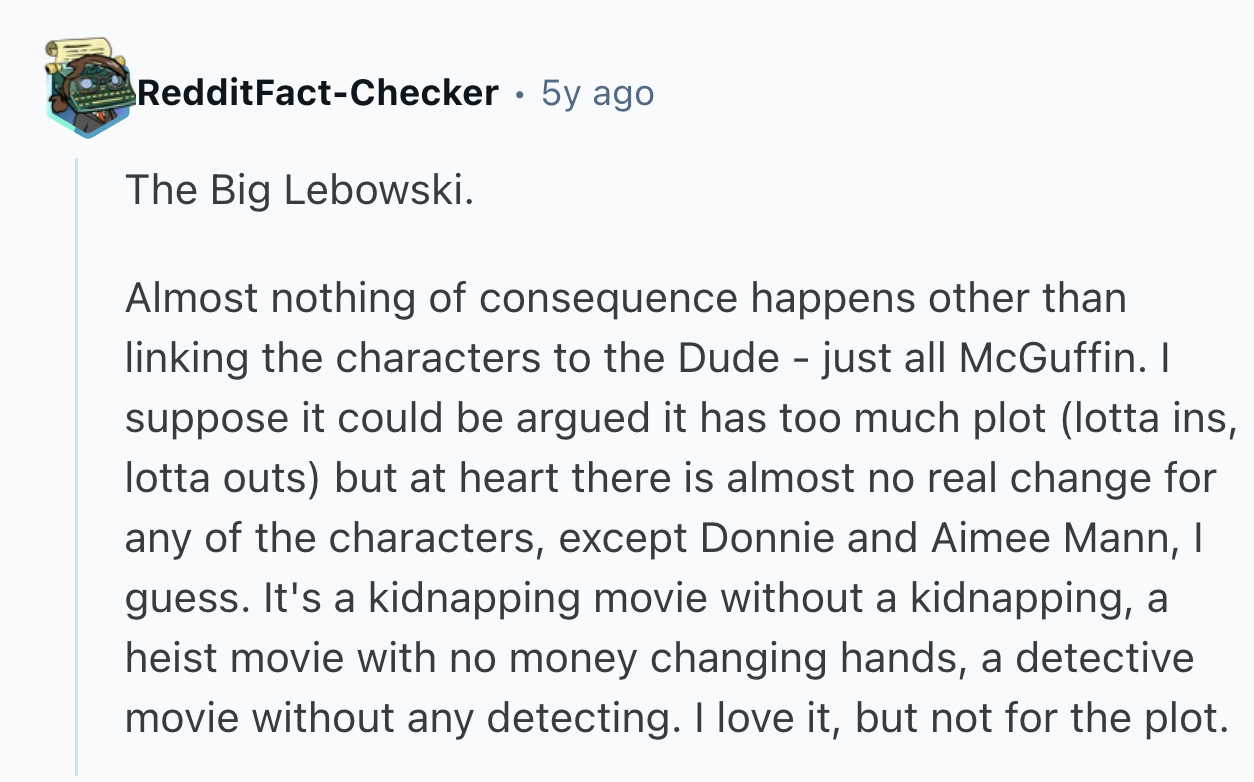Open the RedditFact-Checker user profile link
This screenshot has height=782, width=1254.
point(317,93)
